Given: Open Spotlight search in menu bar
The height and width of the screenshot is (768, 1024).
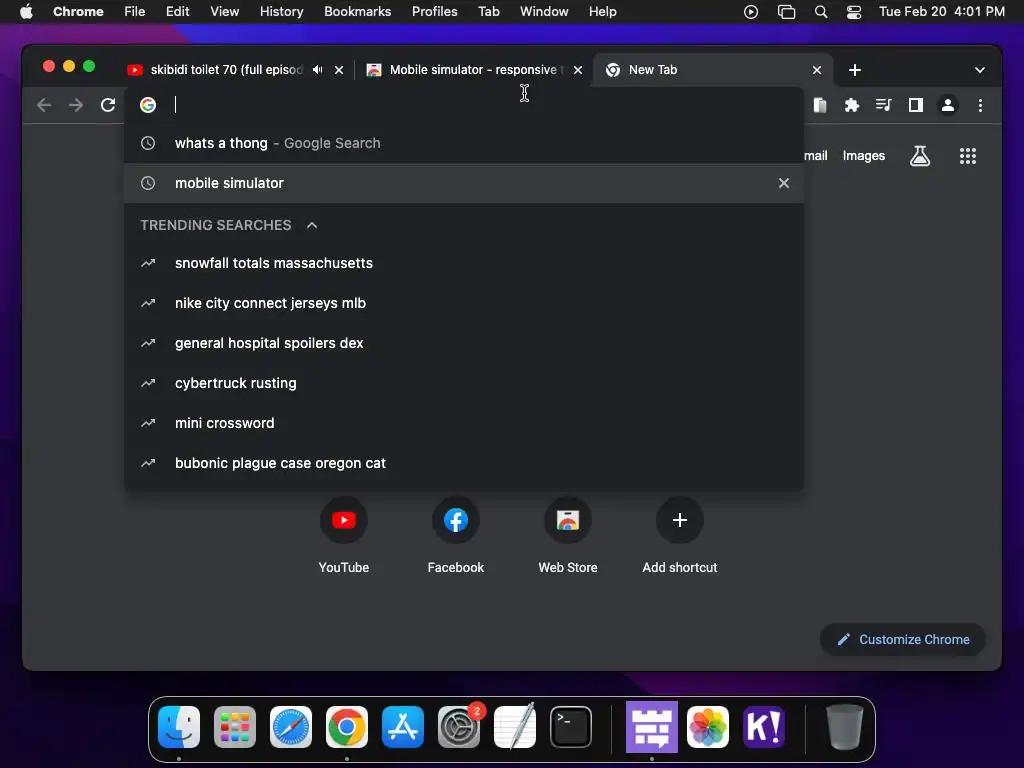Looking at the screenshot, I should (x=821, y=12).
